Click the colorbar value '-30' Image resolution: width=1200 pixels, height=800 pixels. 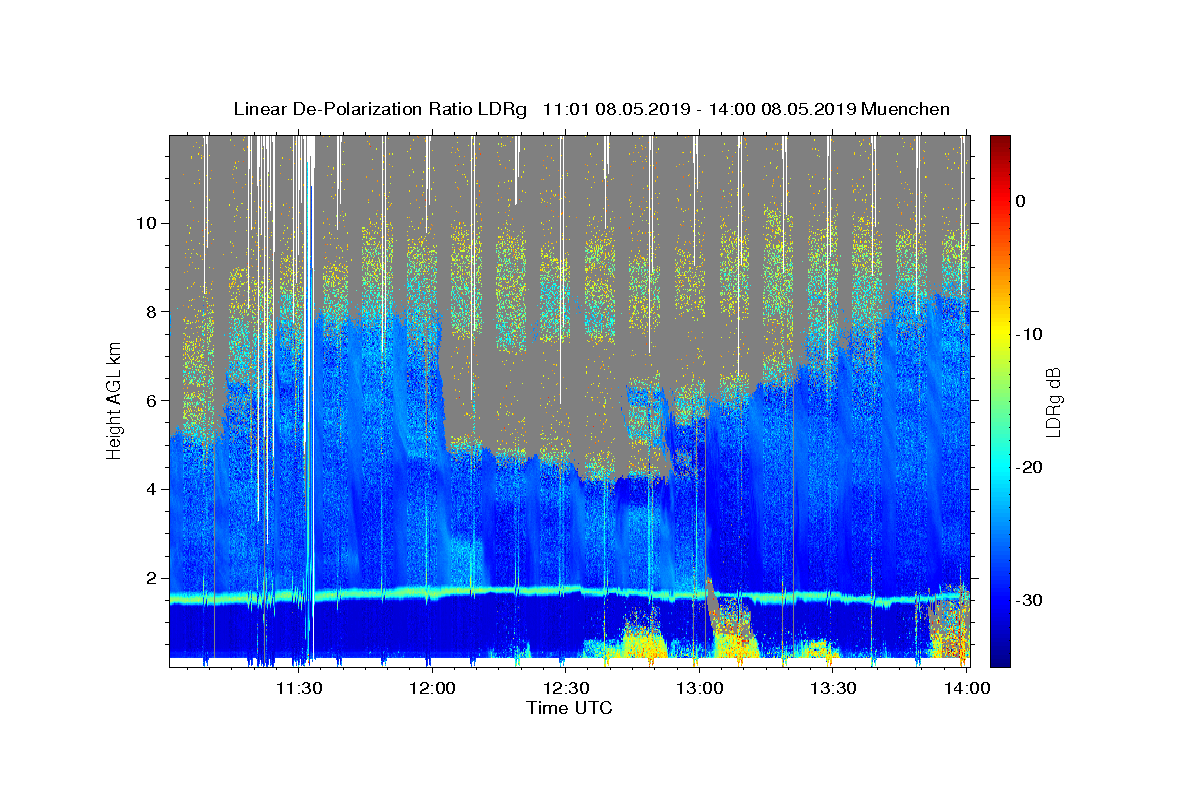tap(1030, 600)
